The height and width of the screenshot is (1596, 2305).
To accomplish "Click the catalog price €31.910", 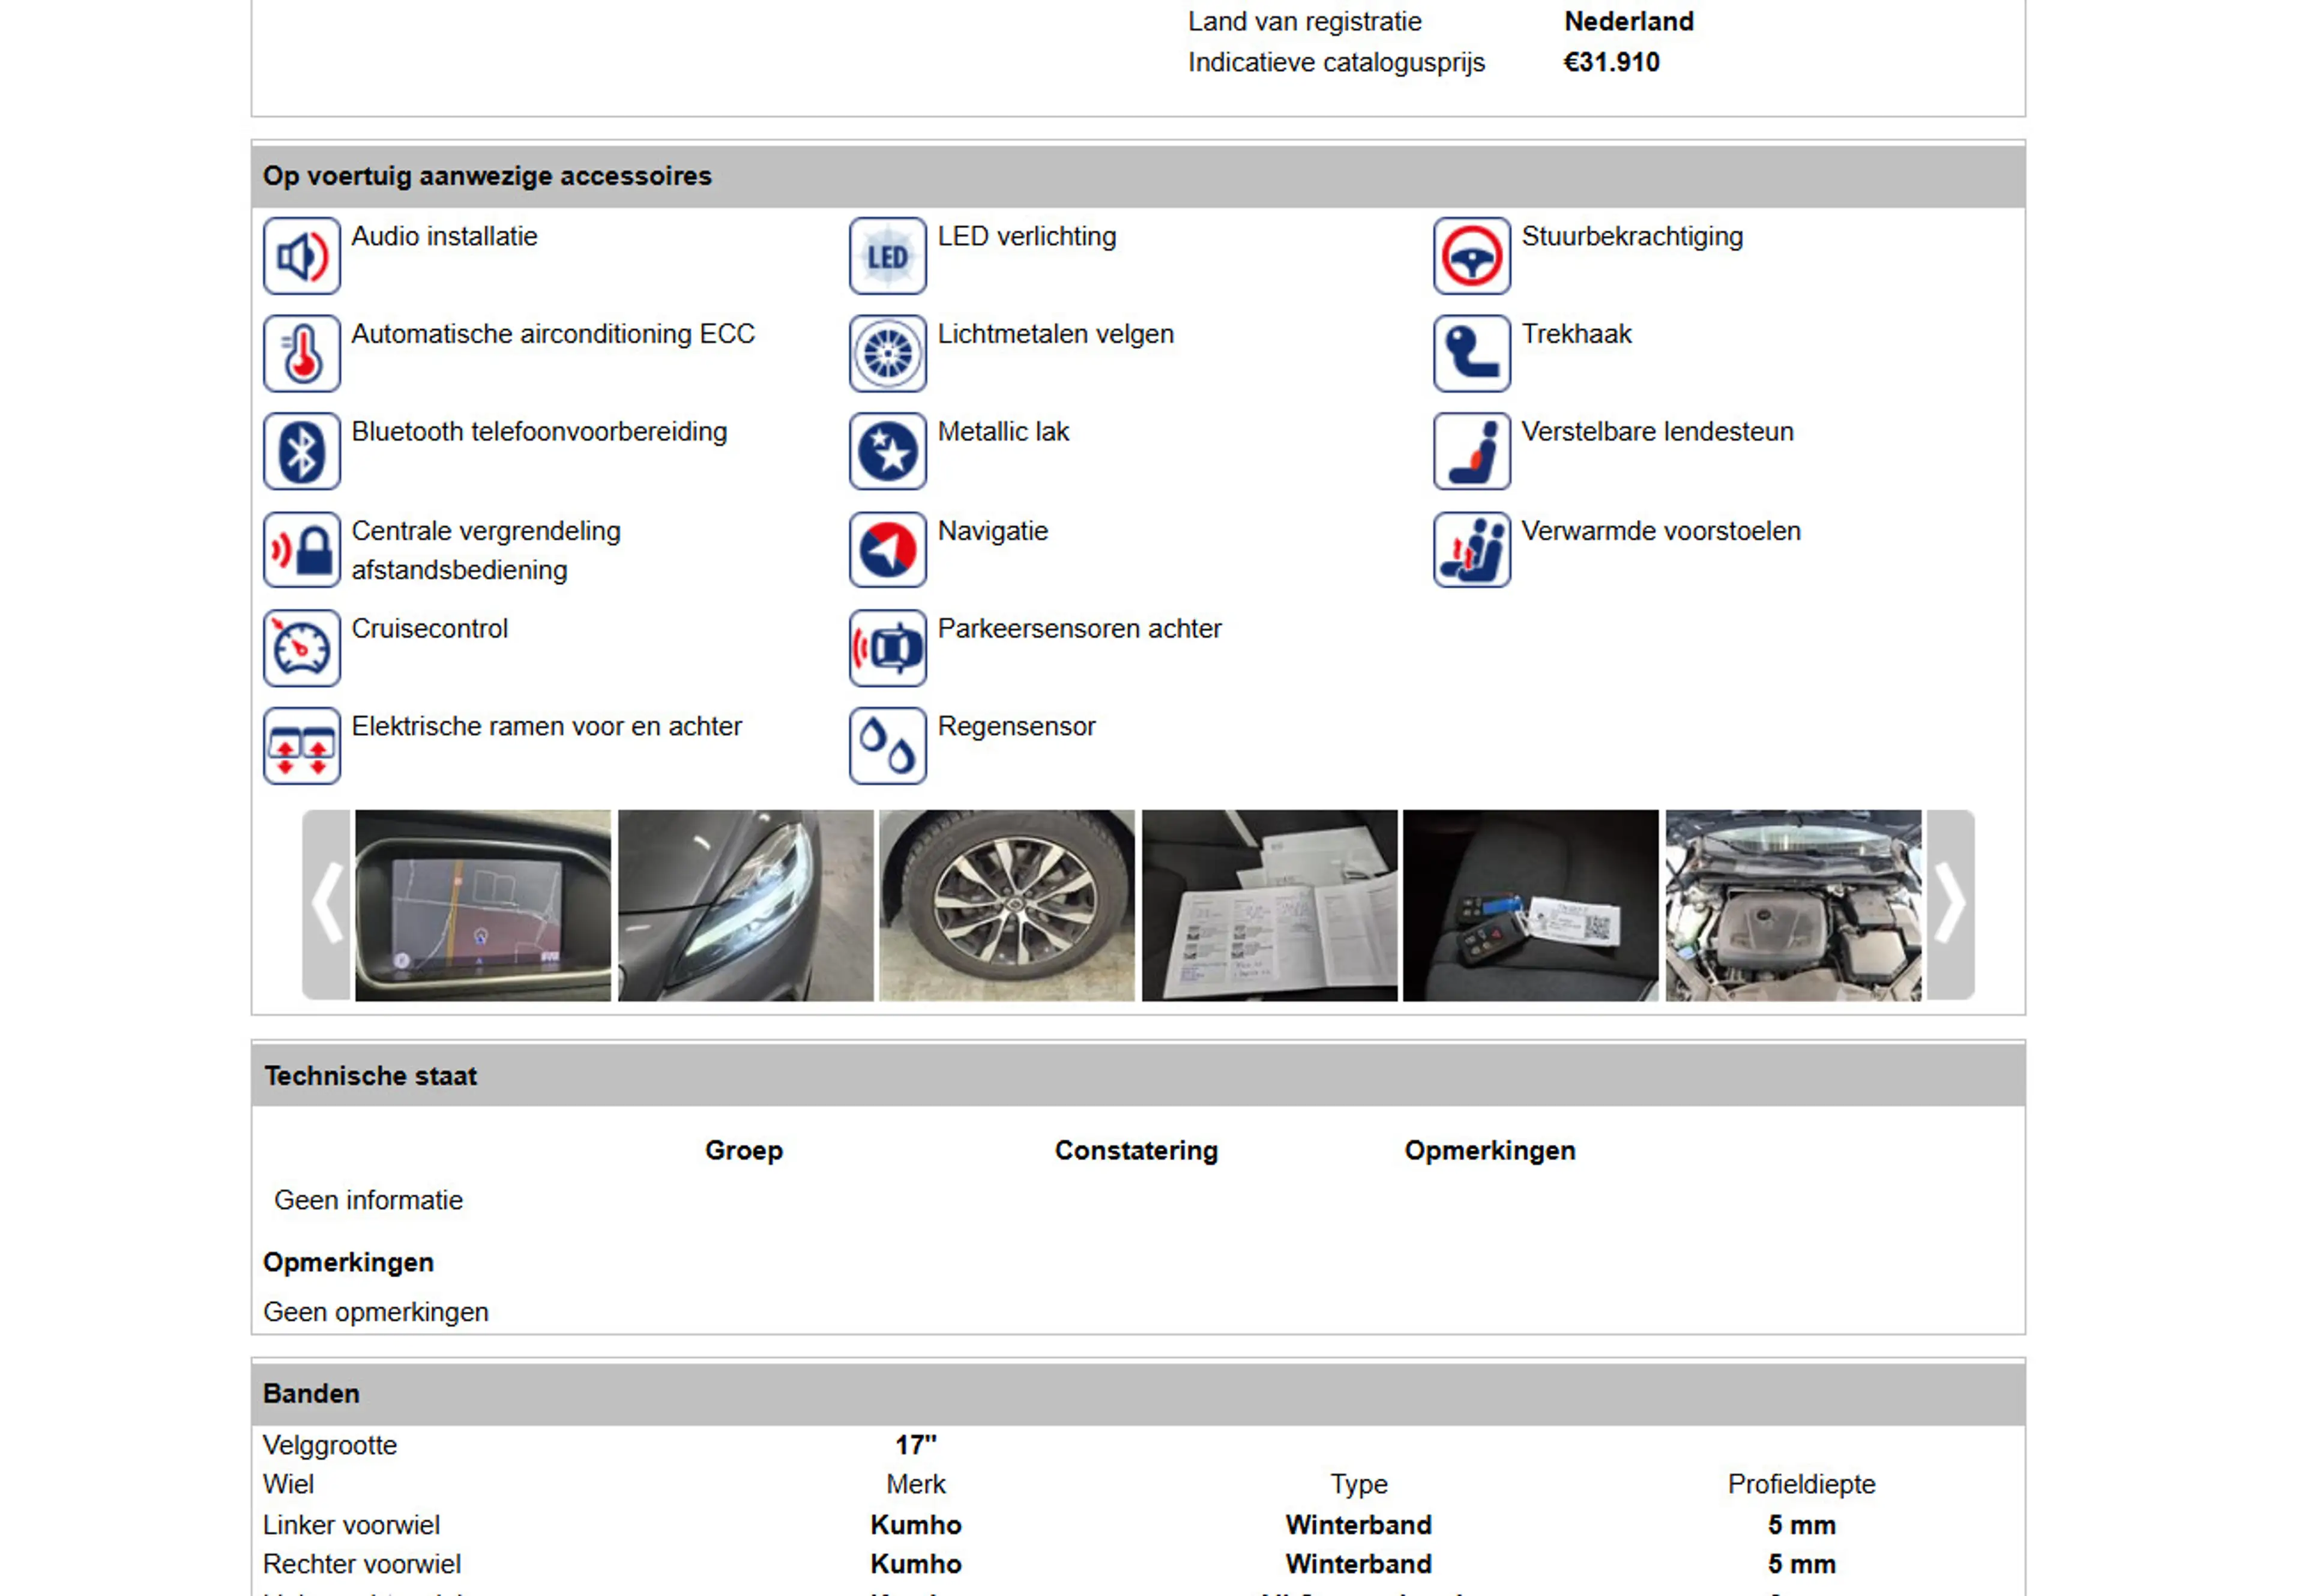I will [1611, 62].
